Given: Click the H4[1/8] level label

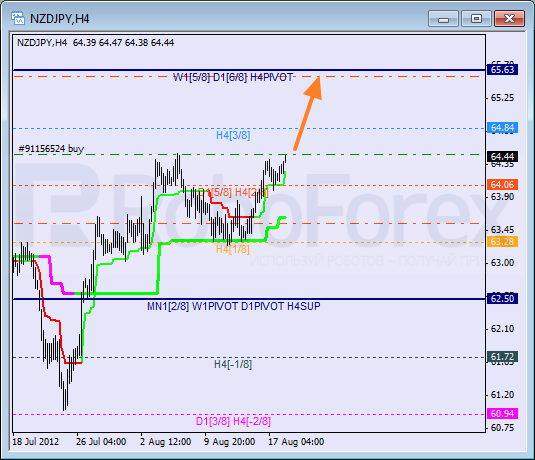Looking at the screenshot, I should pos(233,249).
